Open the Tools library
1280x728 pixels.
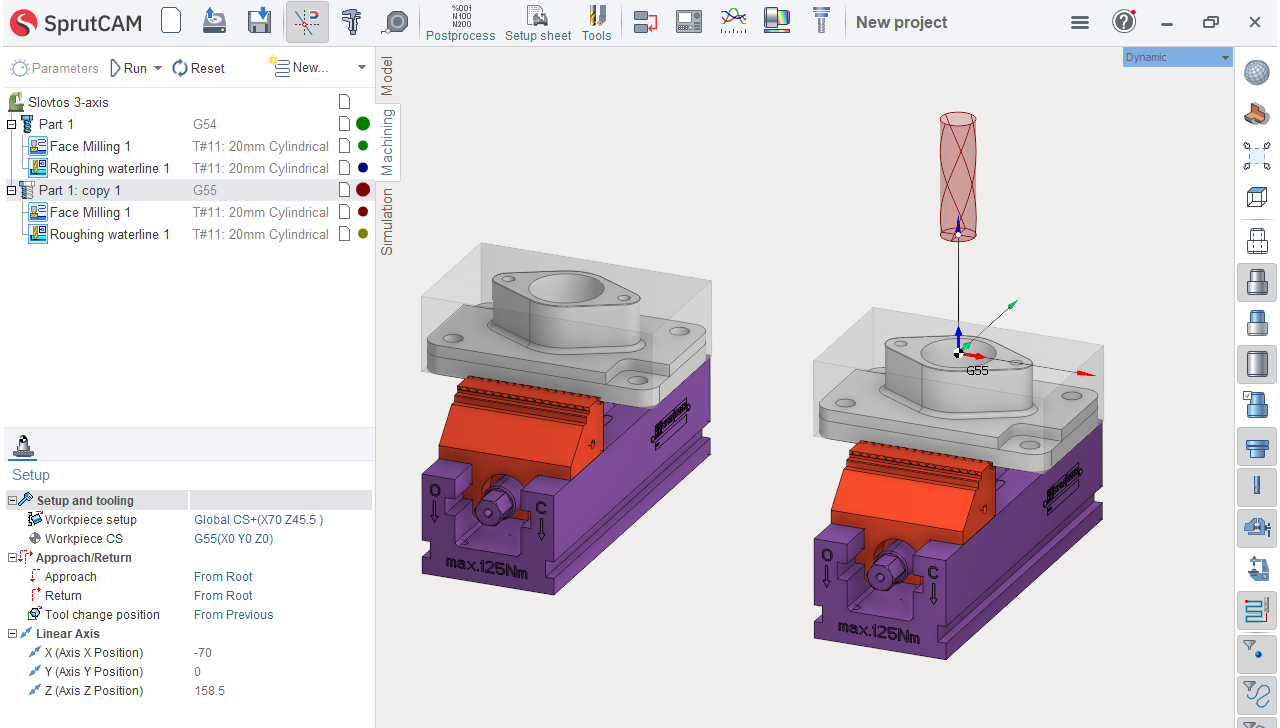pos(597,22)
